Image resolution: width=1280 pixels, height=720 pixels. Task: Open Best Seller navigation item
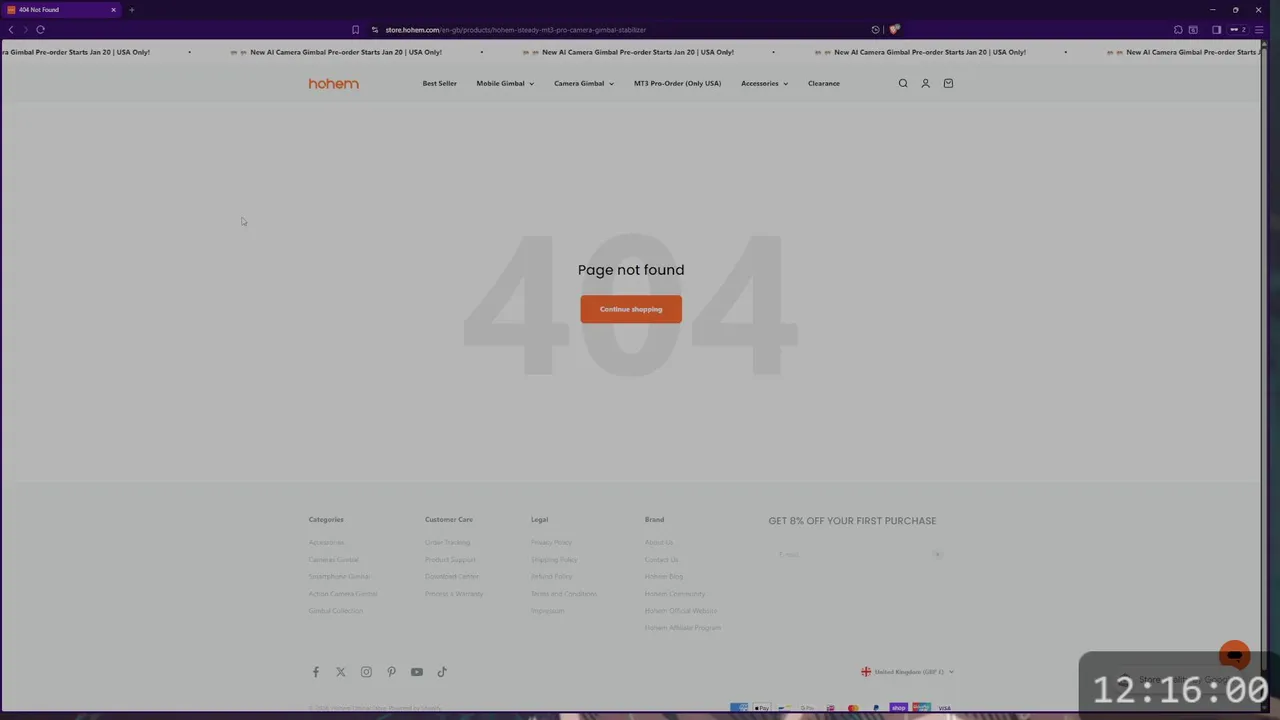tap(440, 84)
